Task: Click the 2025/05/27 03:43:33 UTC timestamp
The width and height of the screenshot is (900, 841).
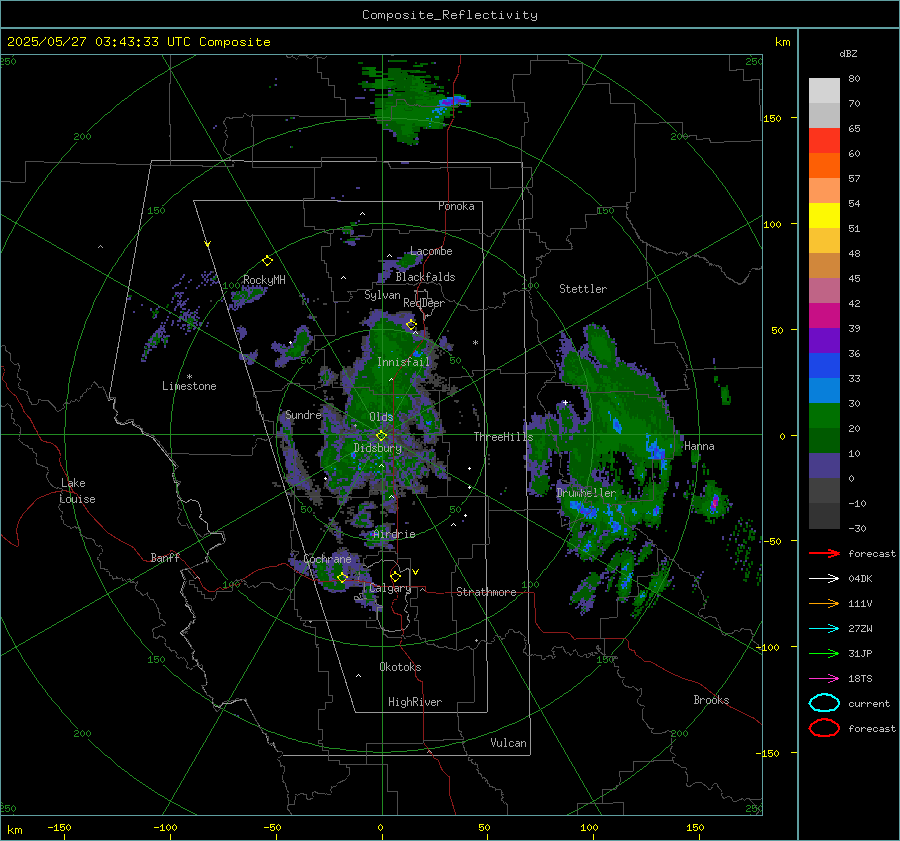Action: (99, 42)
